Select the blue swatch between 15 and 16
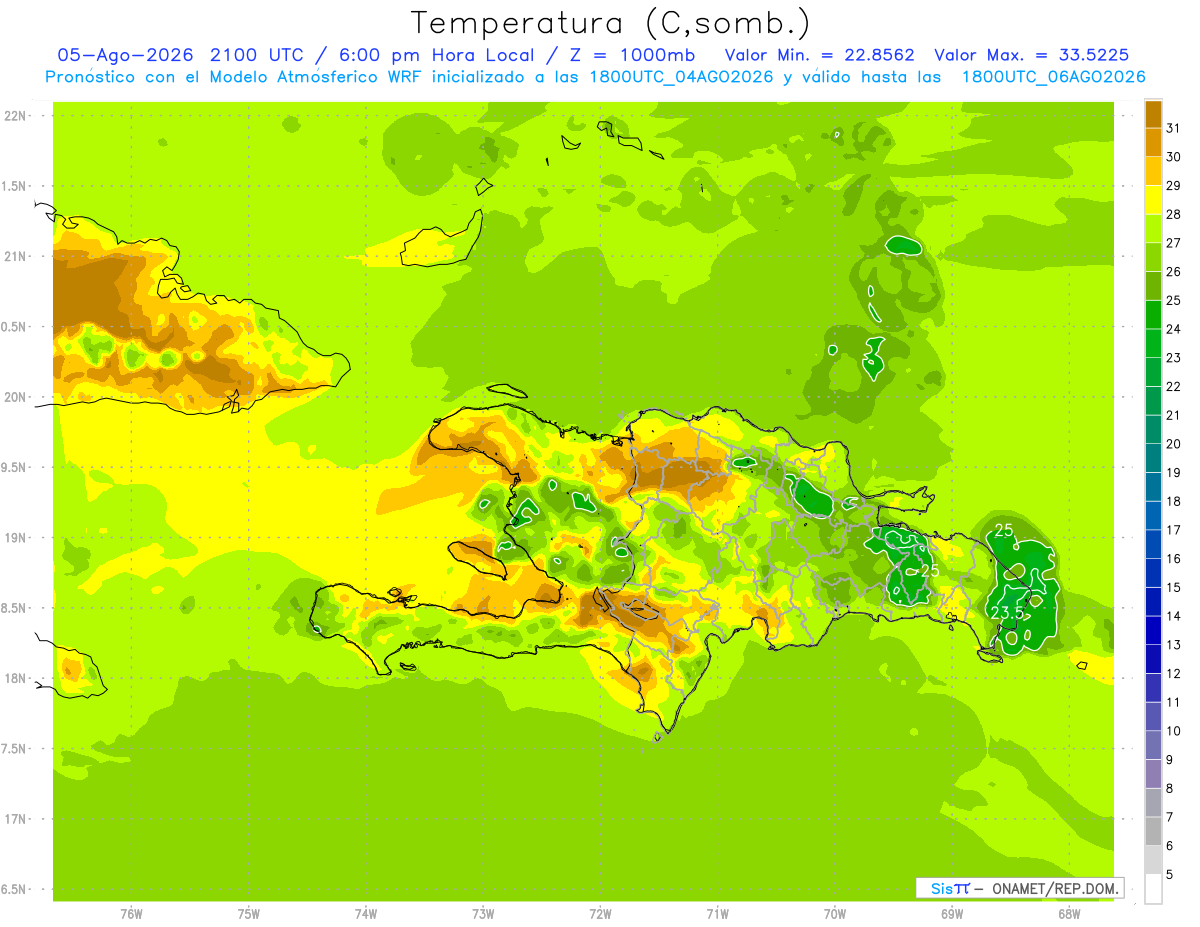Viewport: 1200px width, 927px height. (x=1153, y=574)
